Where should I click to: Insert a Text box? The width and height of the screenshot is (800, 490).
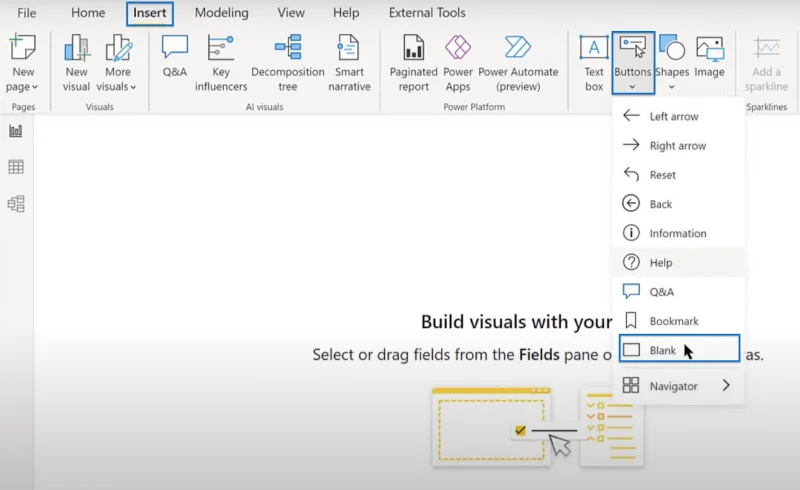[594, 63]
